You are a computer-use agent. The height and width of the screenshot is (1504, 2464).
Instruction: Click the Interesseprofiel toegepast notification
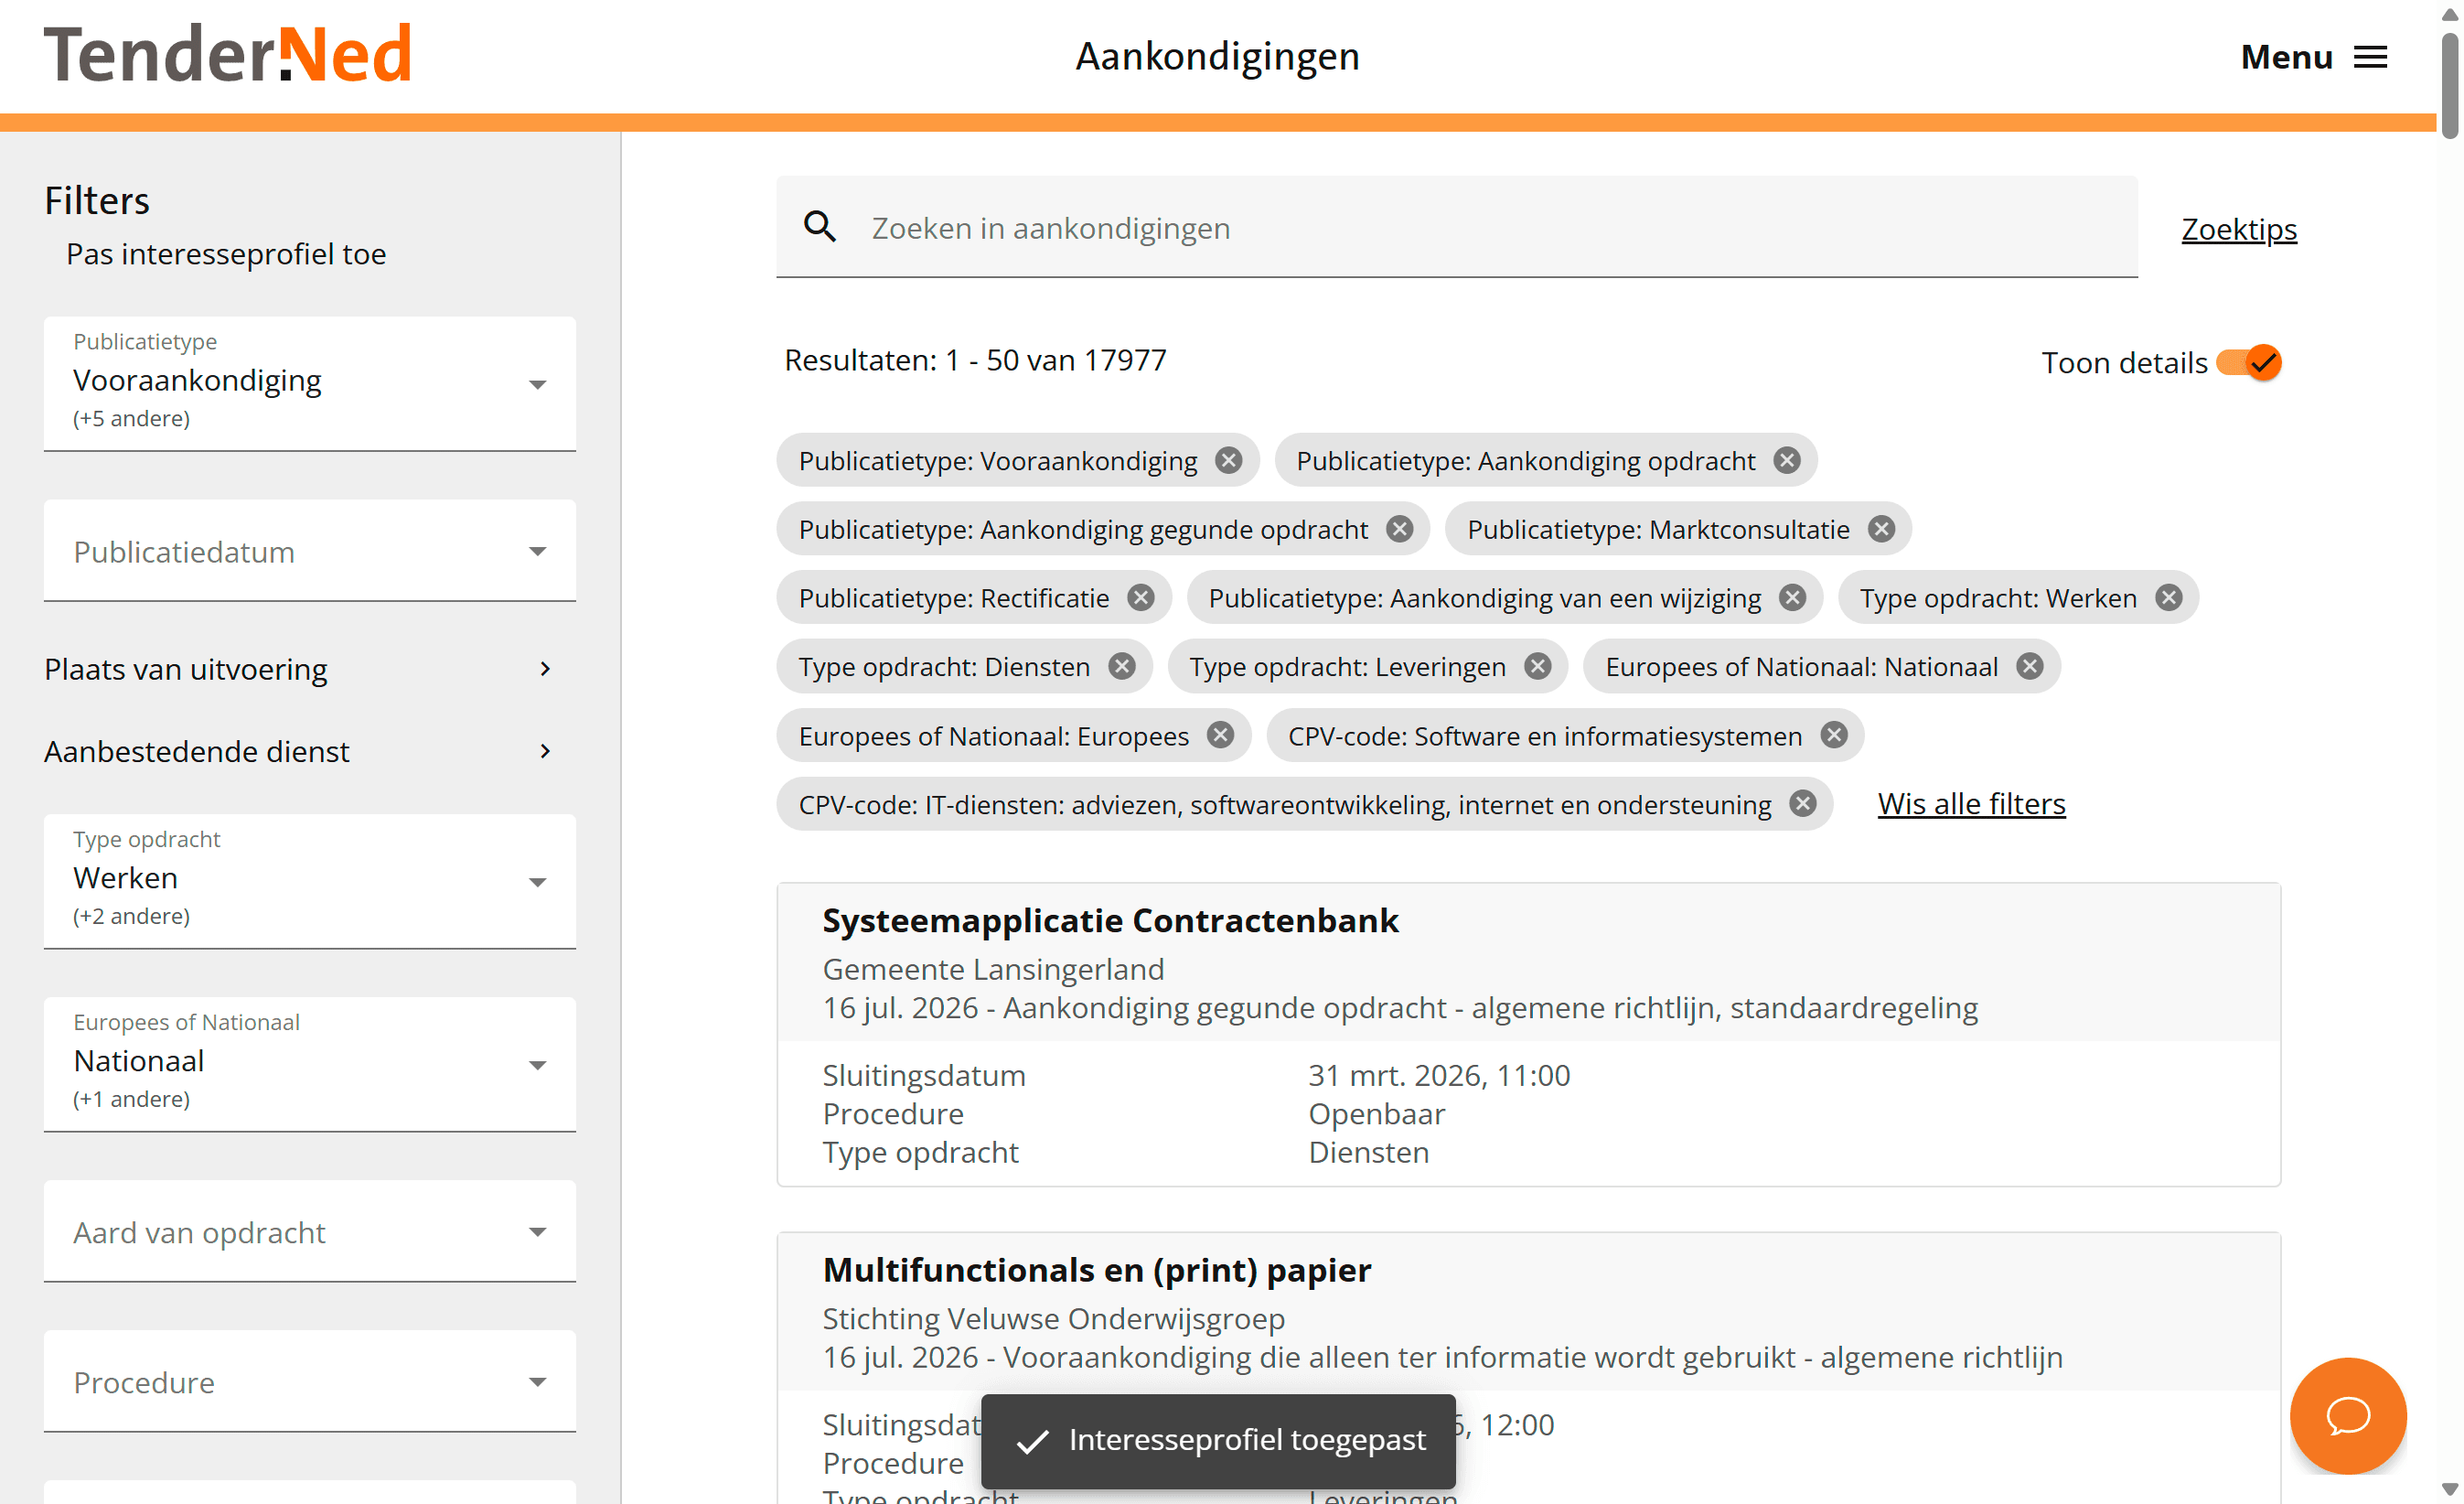1218,1440
